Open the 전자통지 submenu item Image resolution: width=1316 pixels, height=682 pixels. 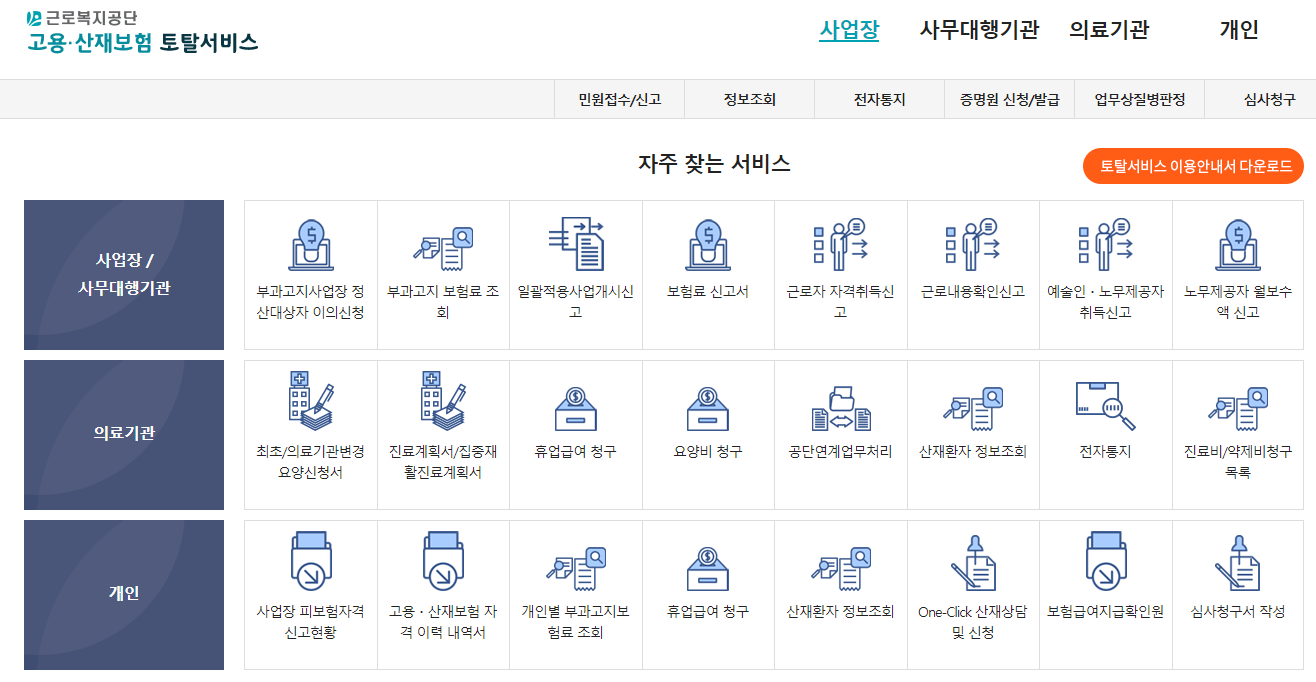880,99
